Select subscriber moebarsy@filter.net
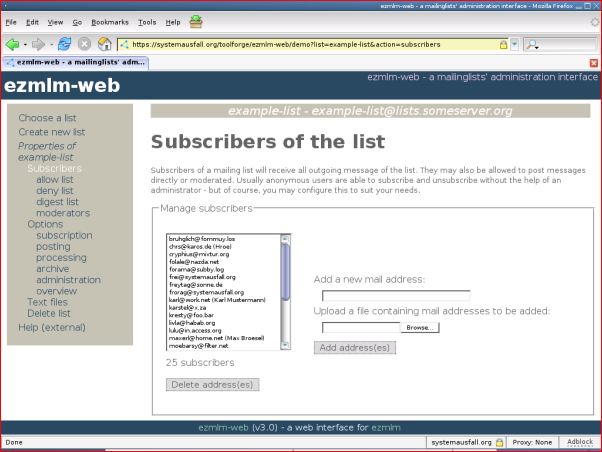602x452 pixels. tap(224, 346)
